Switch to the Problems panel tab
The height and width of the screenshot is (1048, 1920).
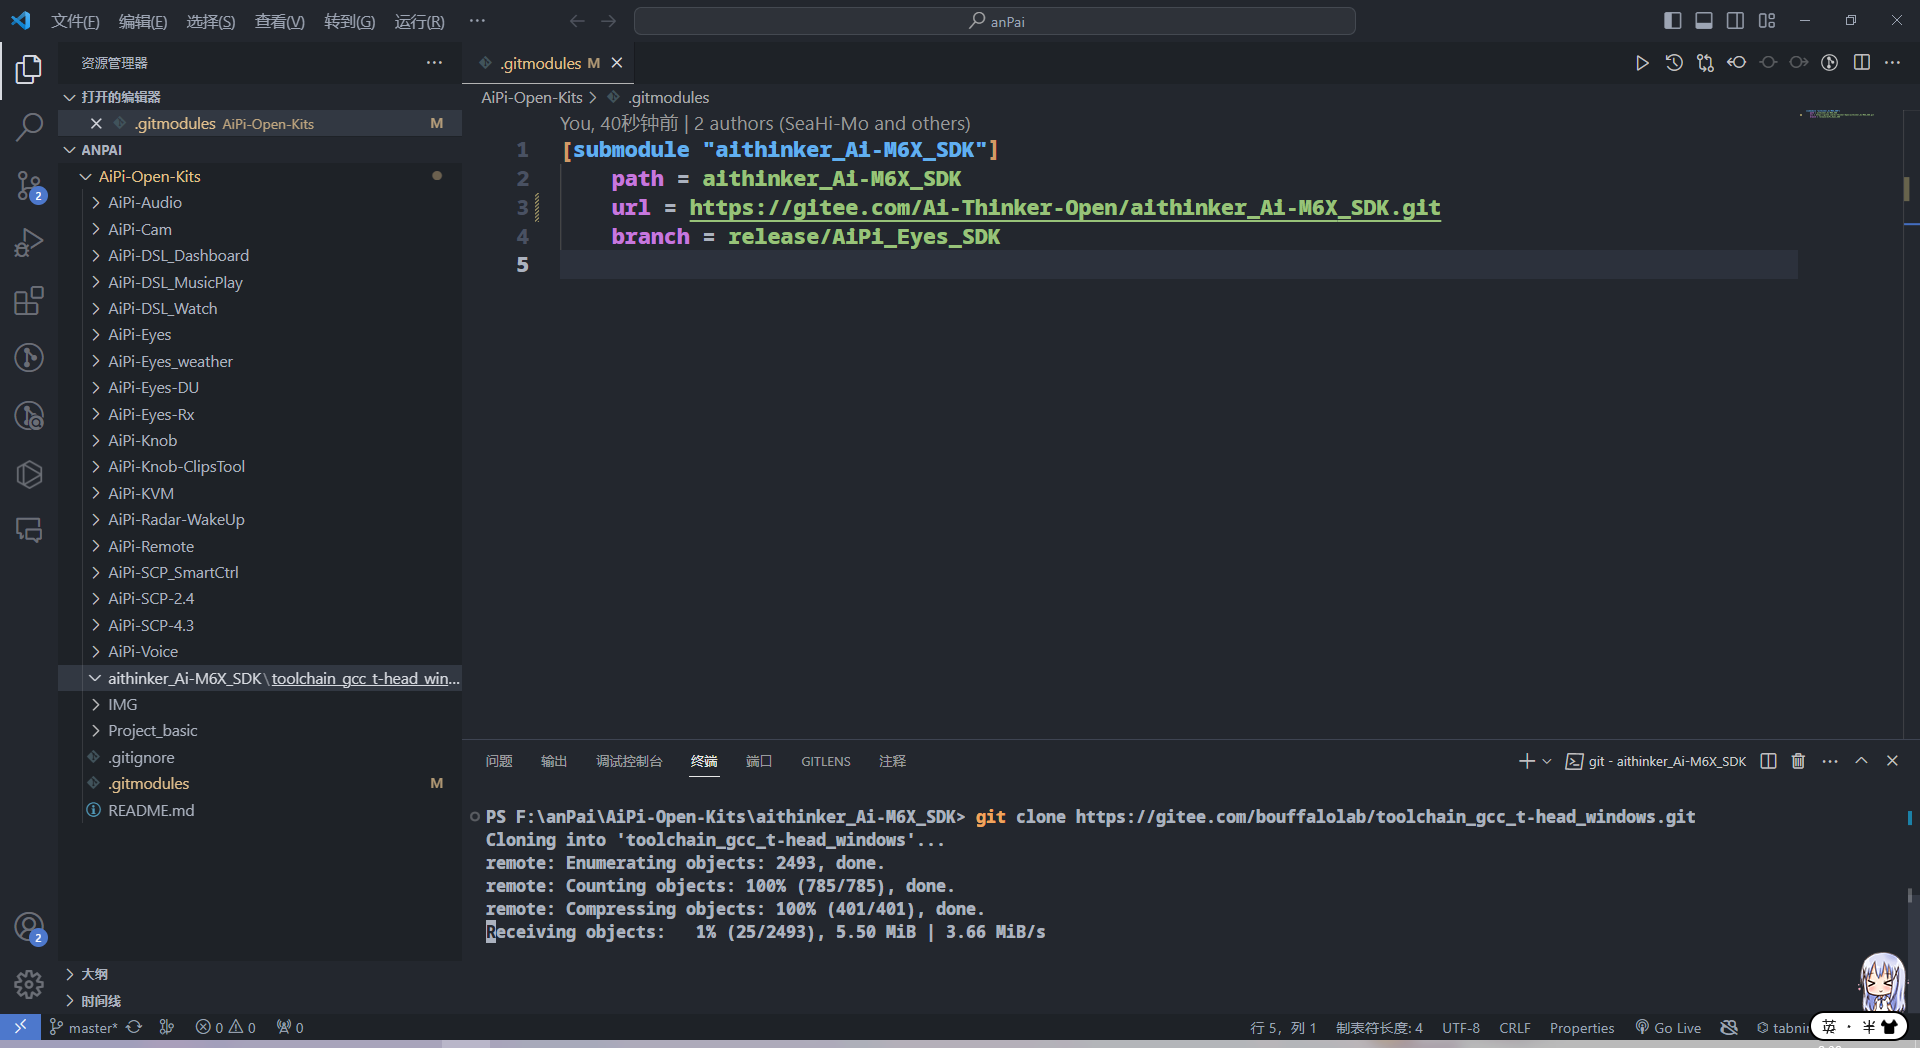(499, 761)
